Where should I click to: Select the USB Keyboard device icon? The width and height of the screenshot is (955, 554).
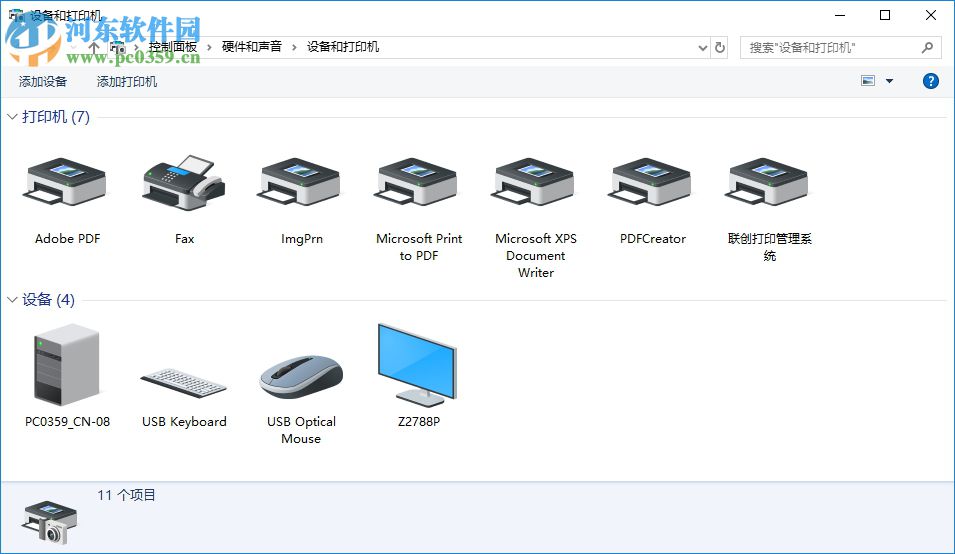(183, 383)
